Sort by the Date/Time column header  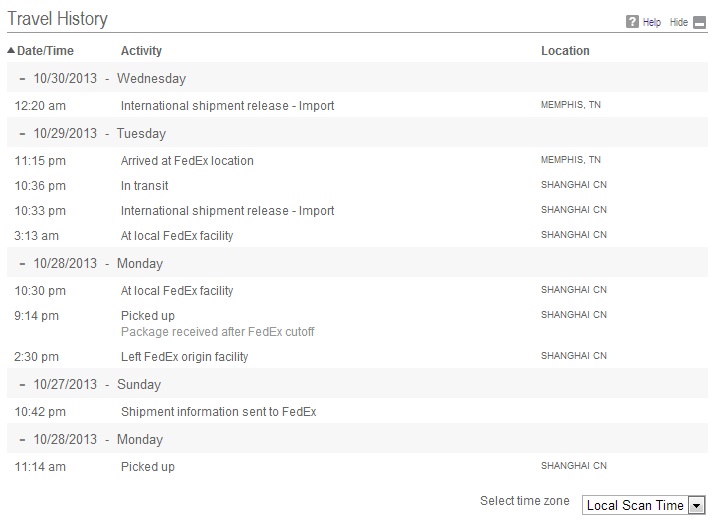tap(45, 51)
